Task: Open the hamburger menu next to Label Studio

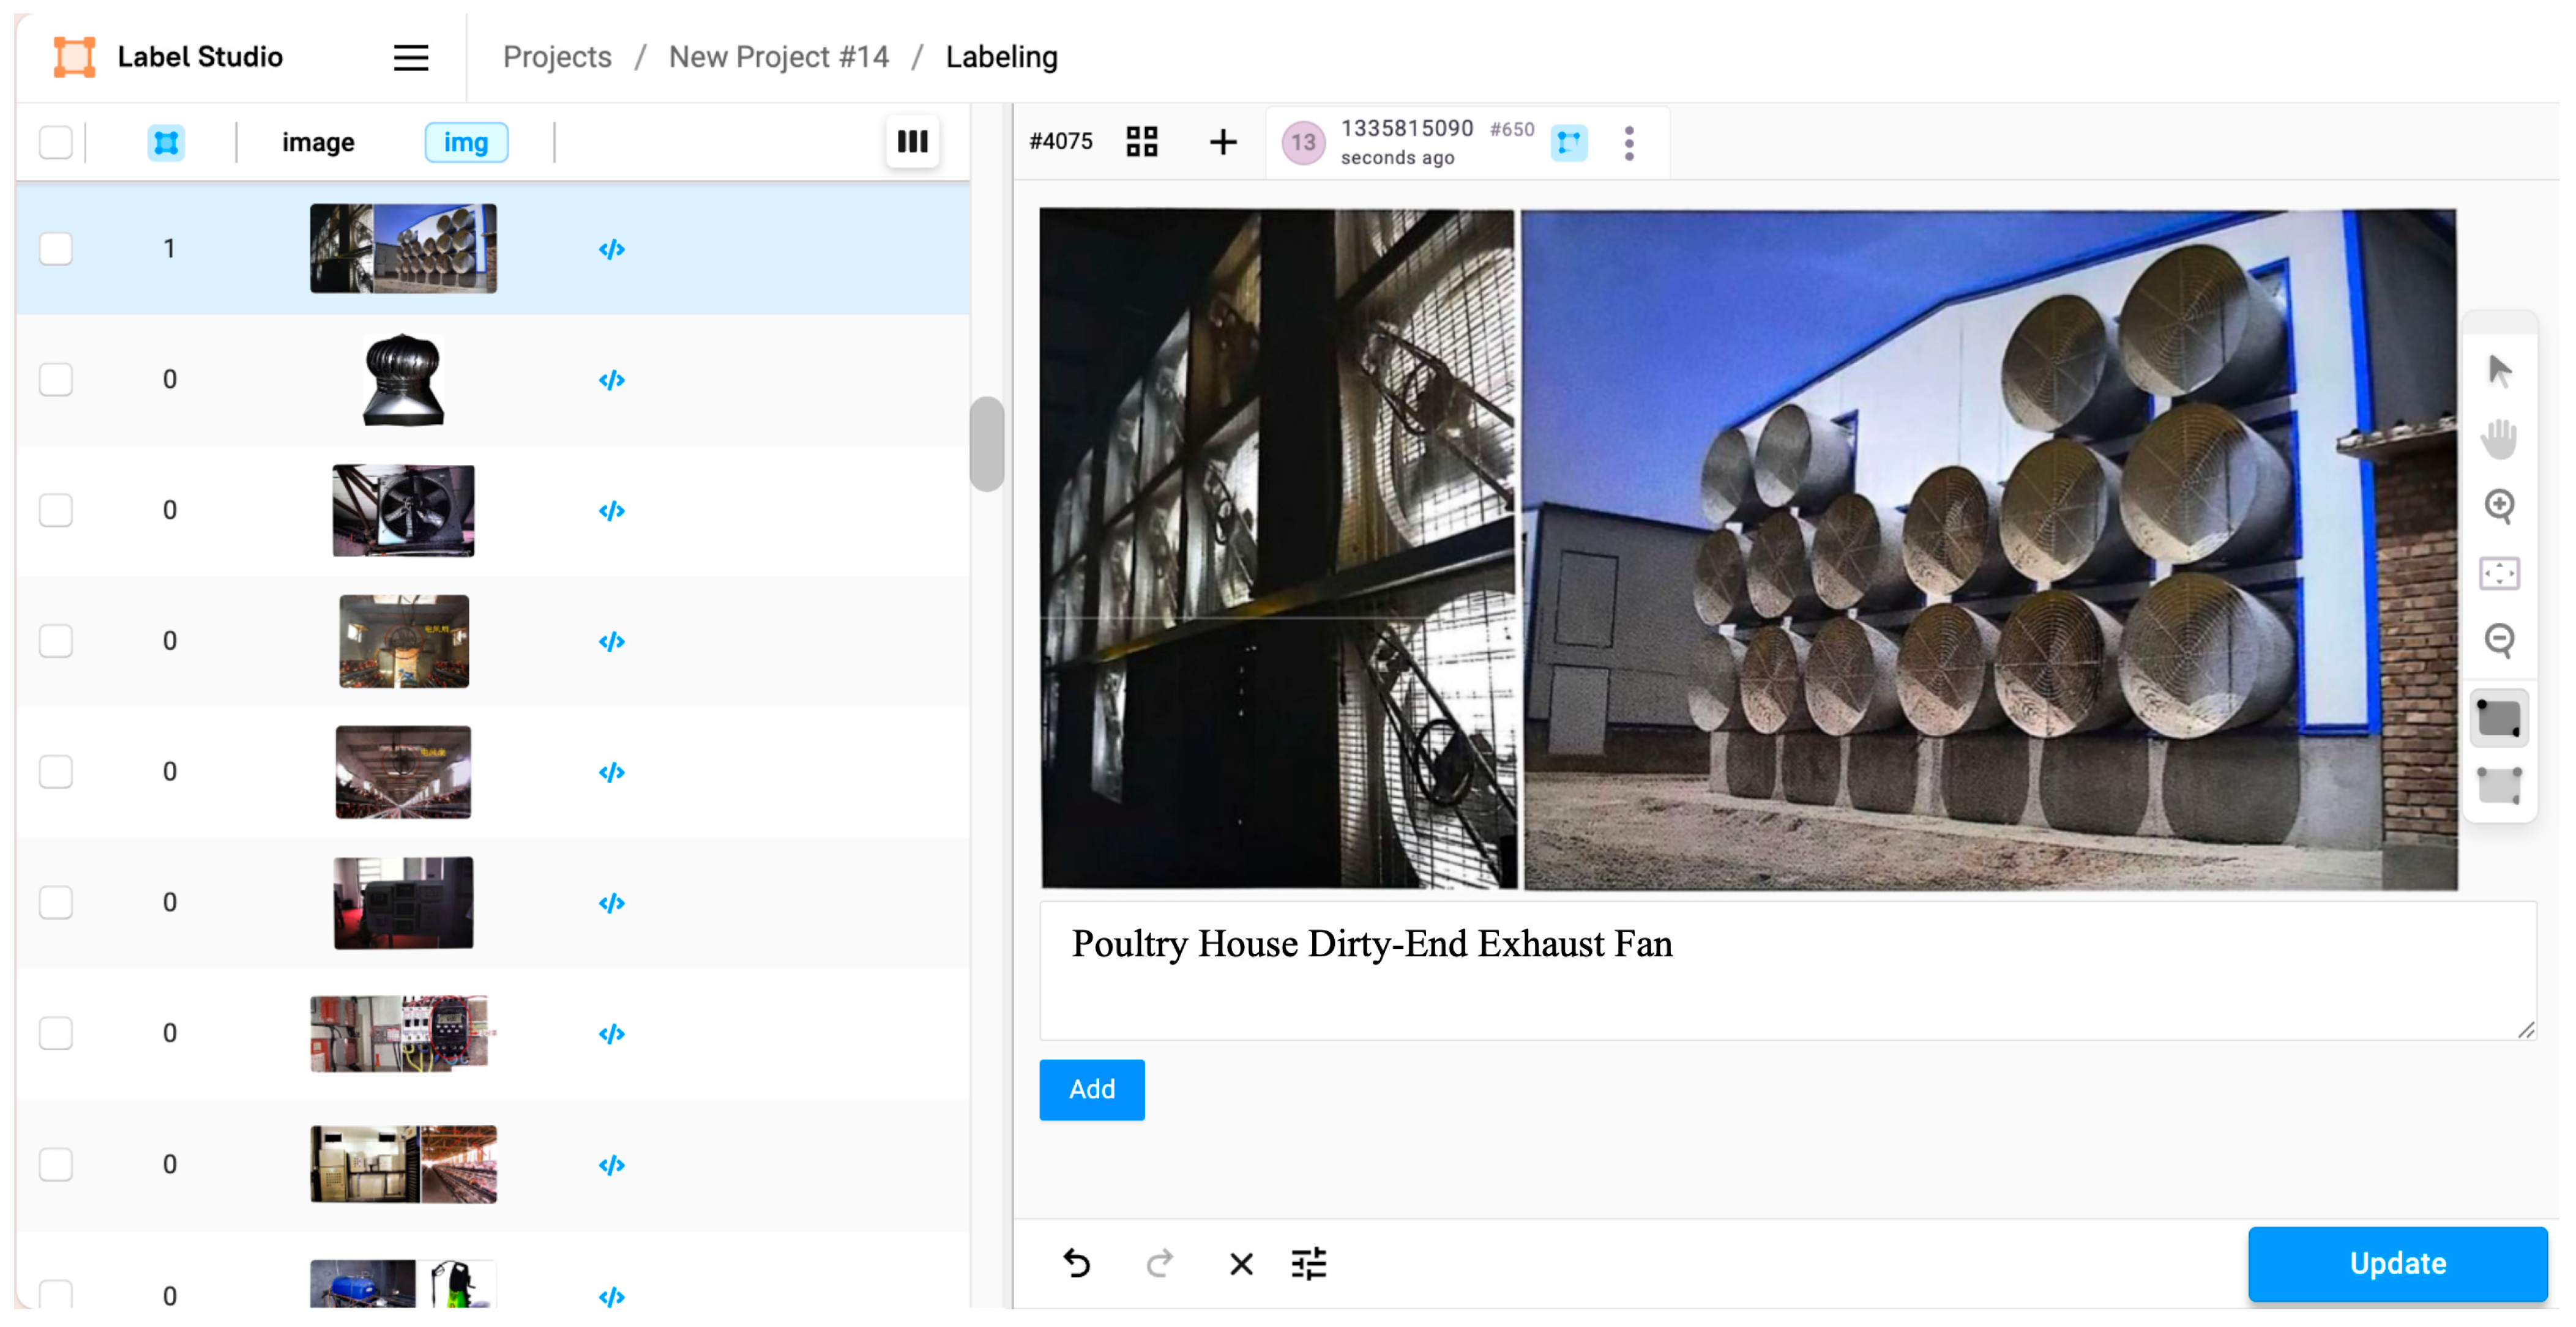Action: tap(410, 57)
